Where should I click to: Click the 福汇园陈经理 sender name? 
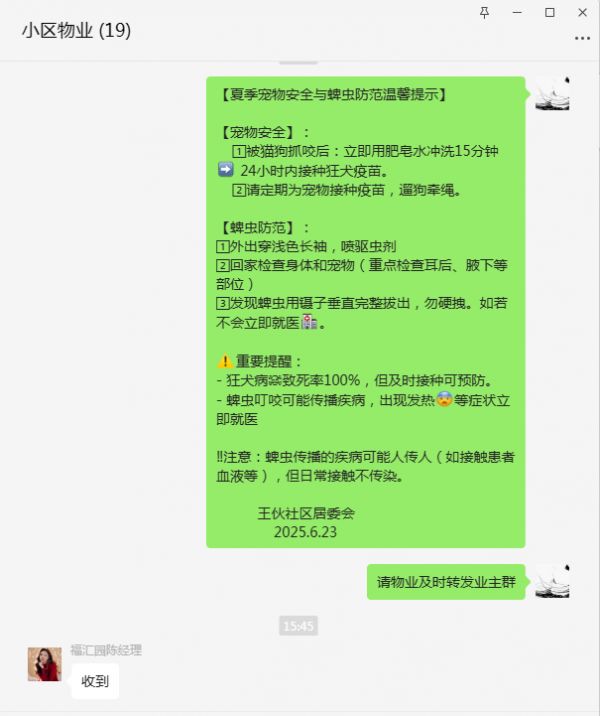click(106, 650)
